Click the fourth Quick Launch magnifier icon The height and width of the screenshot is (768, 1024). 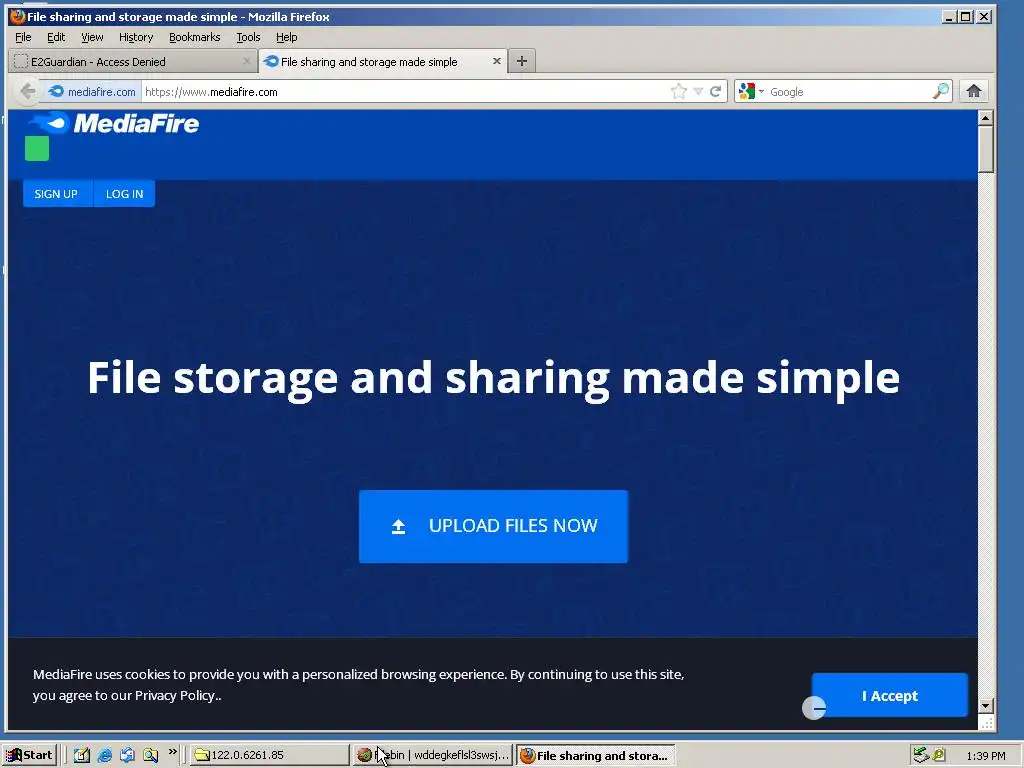[150, 755]
